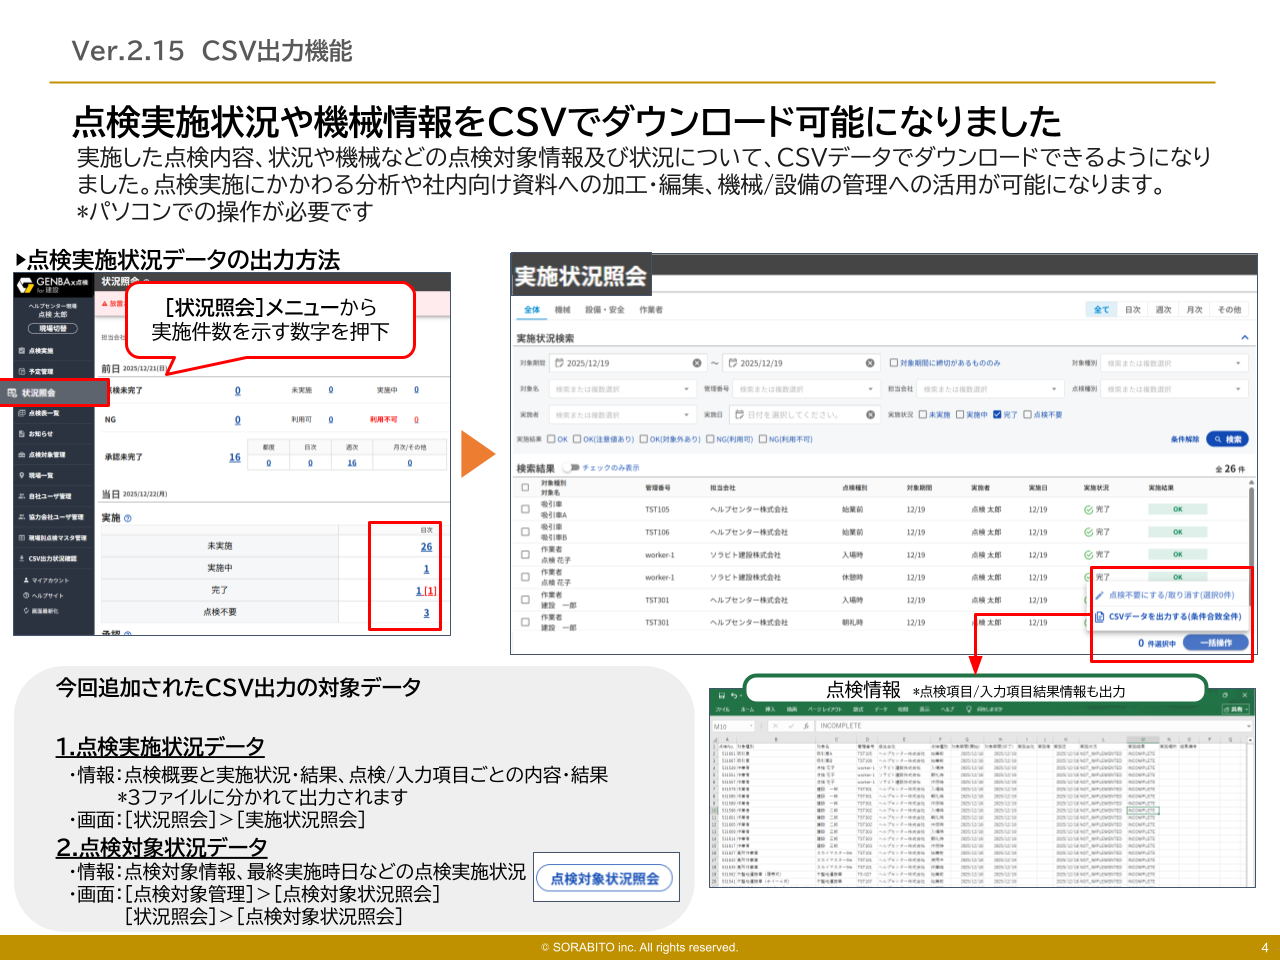The image size is (1280, 960).
Task: Click the 未実施 count link 26
Action: [x=426, y=547]
